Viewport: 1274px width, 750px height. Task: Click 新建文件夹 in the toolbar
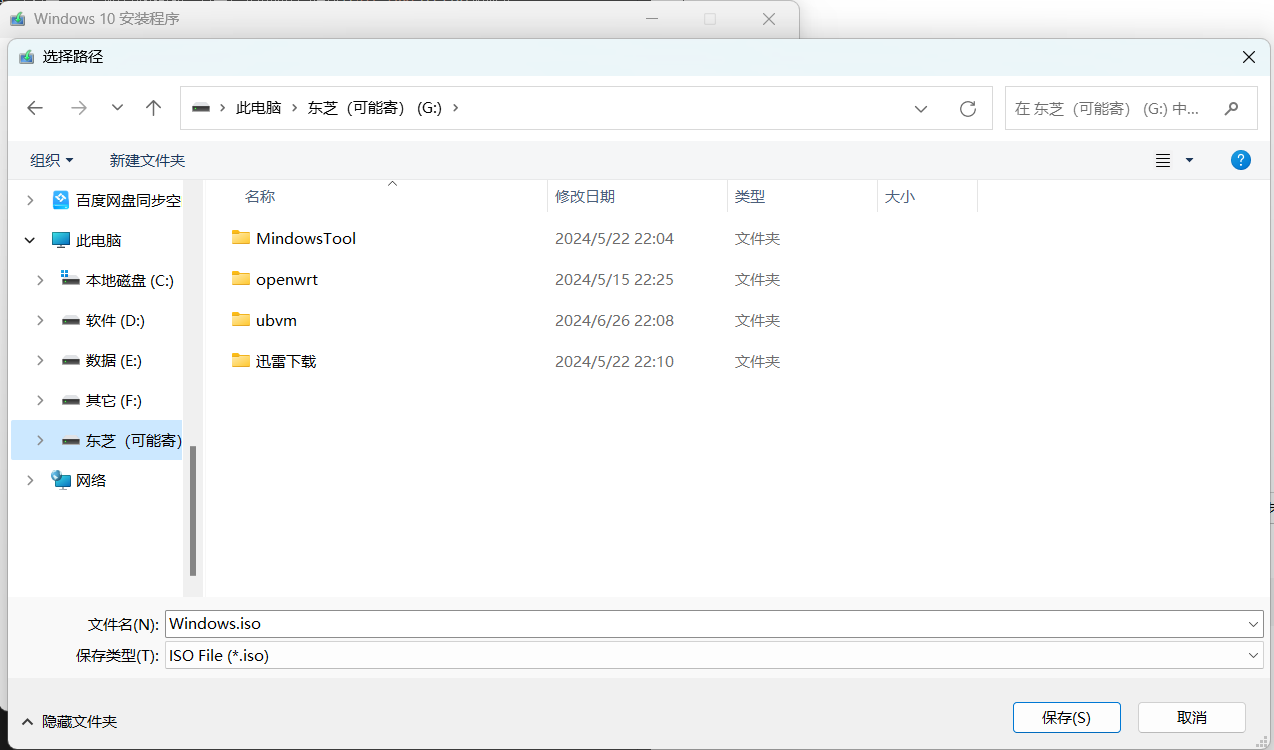pyautogui.click(x=147, y=160)
